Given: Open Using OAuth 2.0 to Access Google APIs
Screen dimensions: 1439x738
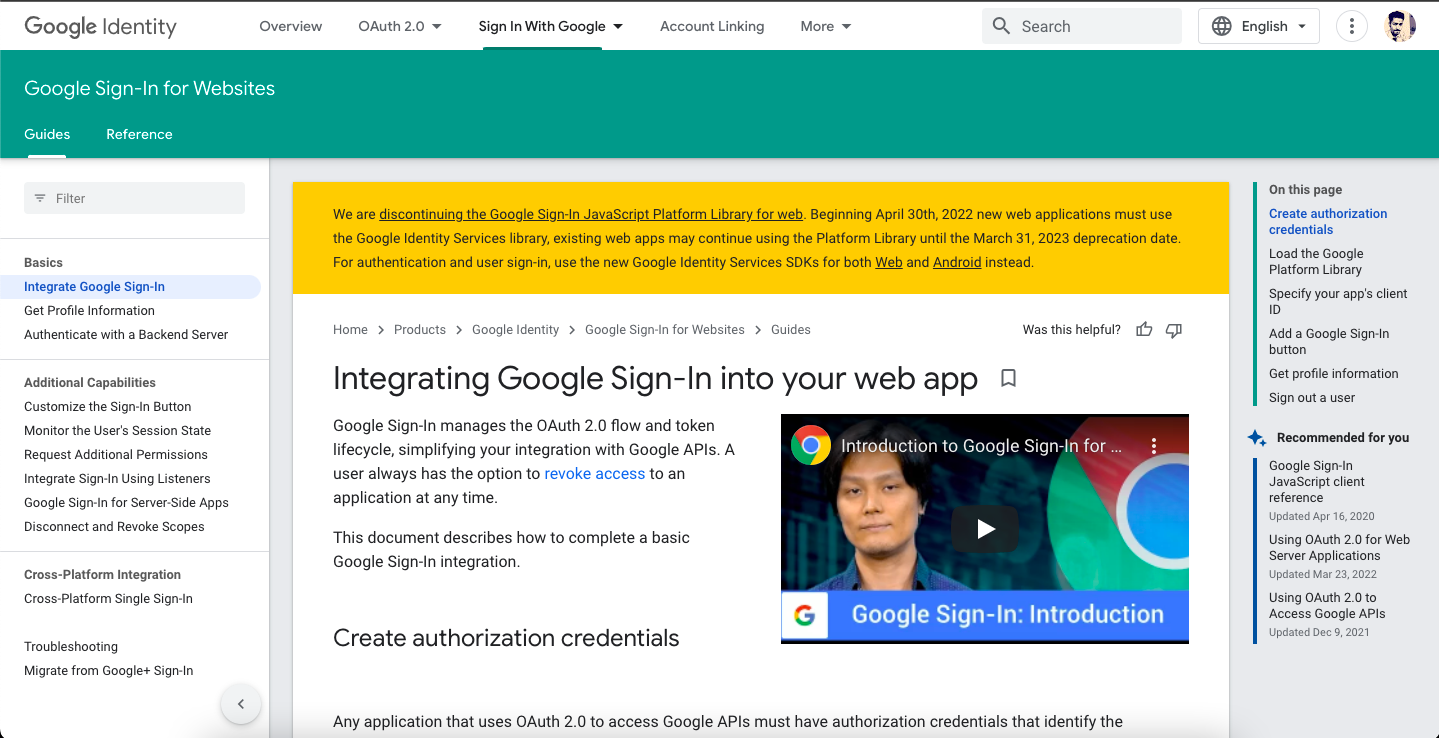Looking at the screenshot, I should click(1327, 606).
